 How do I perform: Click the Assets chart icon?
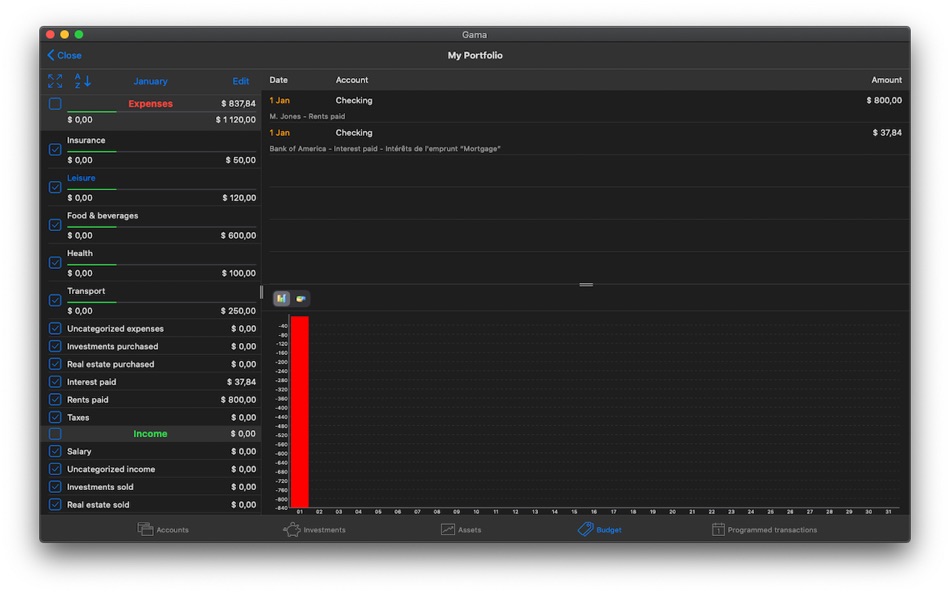point(448,529)
